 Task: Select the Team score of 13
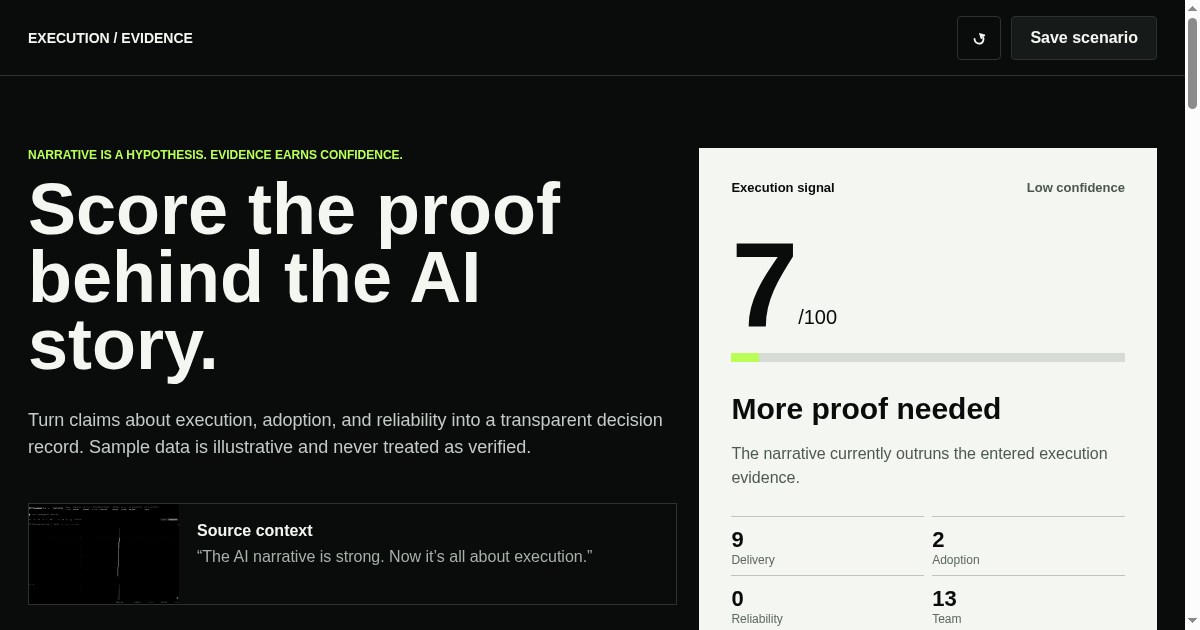click(944, 599)
